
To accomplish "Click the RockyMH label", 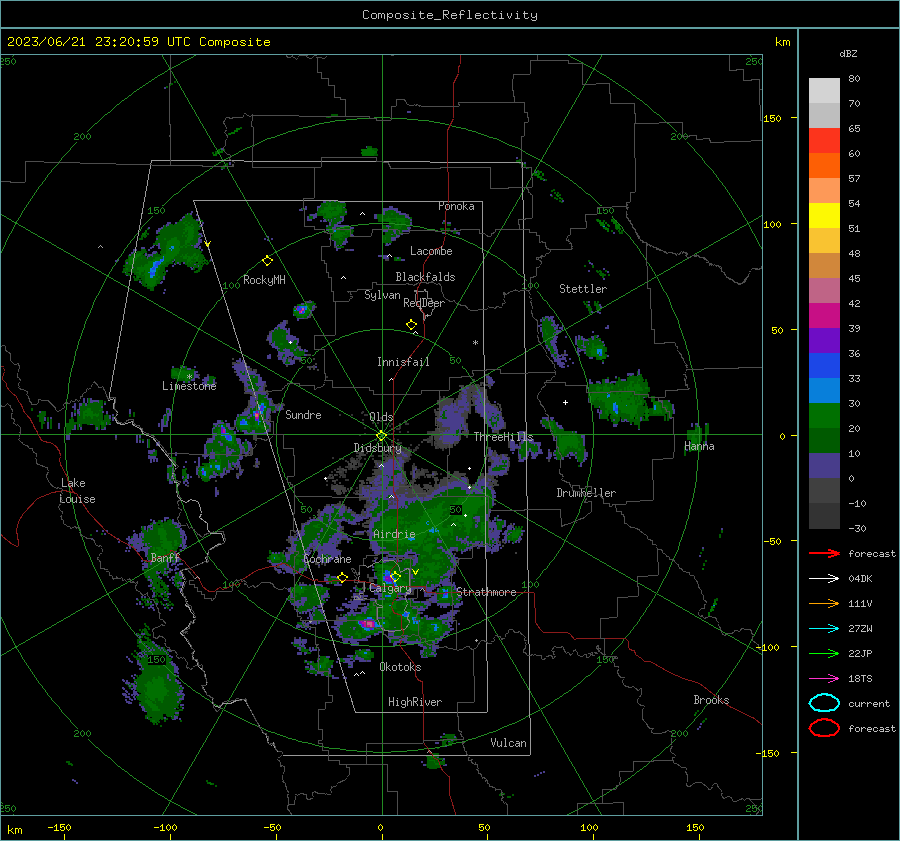I will (x=264, y=280).
